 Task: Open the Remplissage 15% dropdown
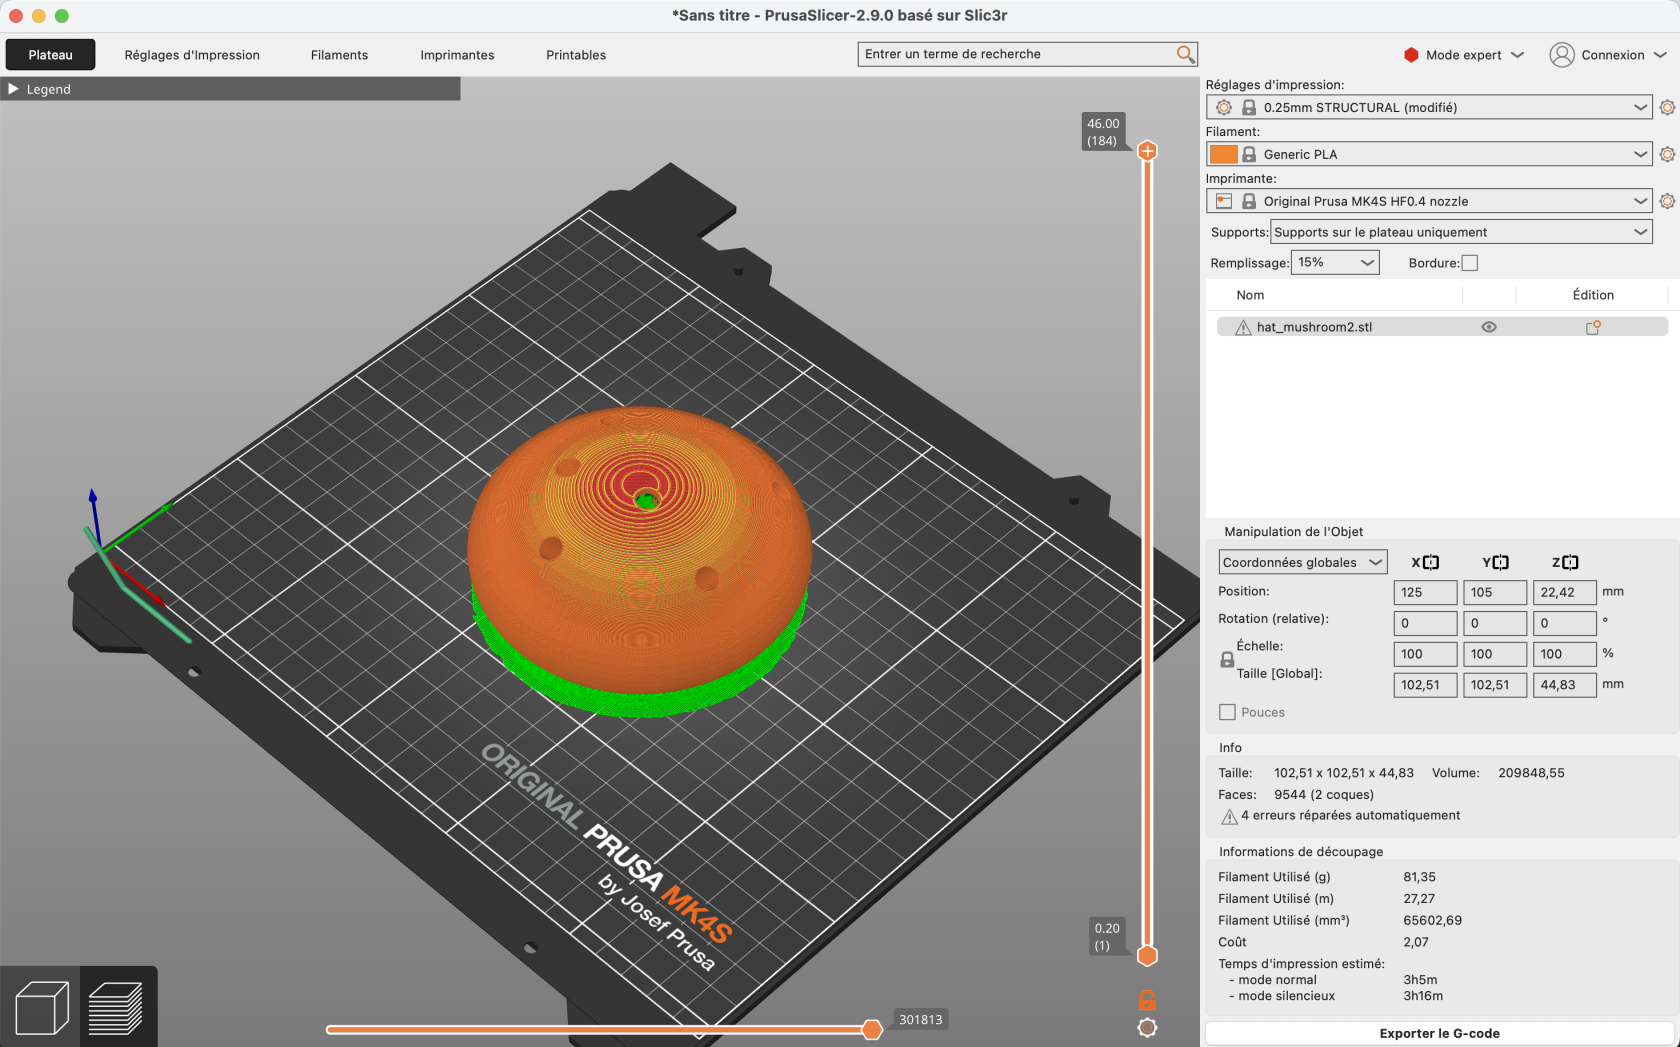(x=1335, y=262)
